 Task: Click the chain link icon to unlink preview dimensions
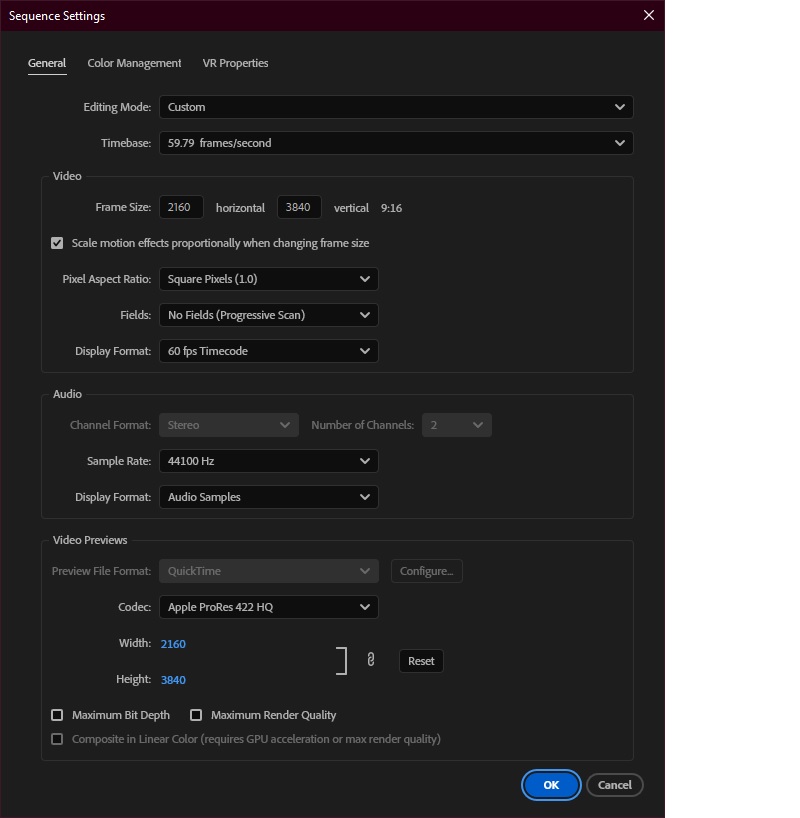(370, 661)
